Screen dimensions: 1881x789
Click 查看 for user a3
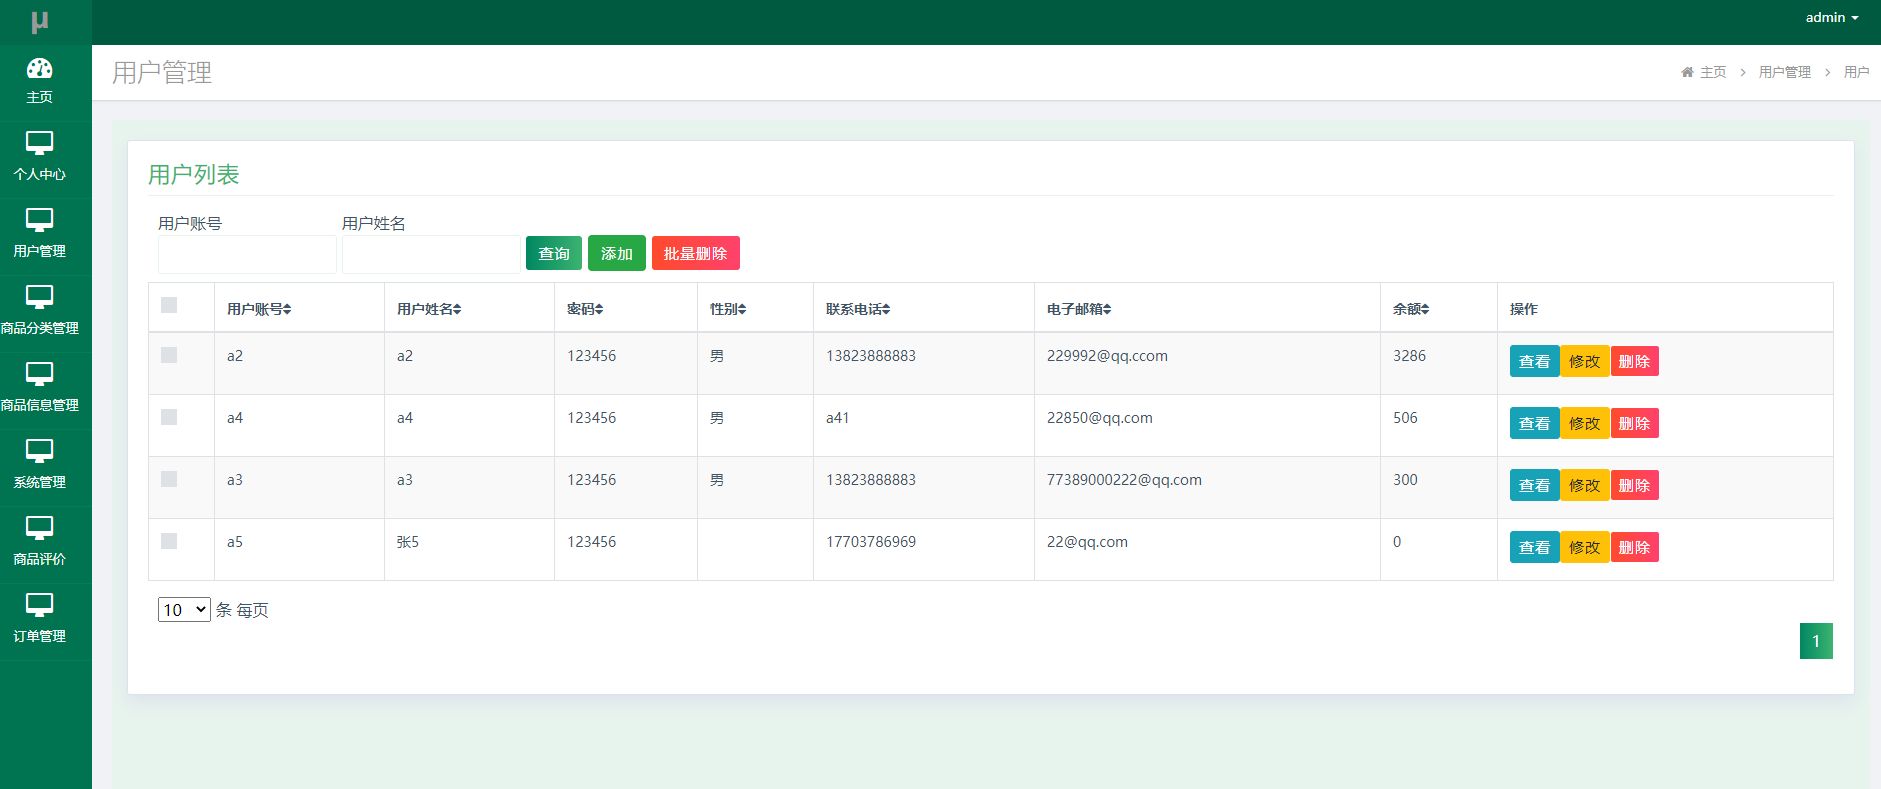tap(1534, 485)
